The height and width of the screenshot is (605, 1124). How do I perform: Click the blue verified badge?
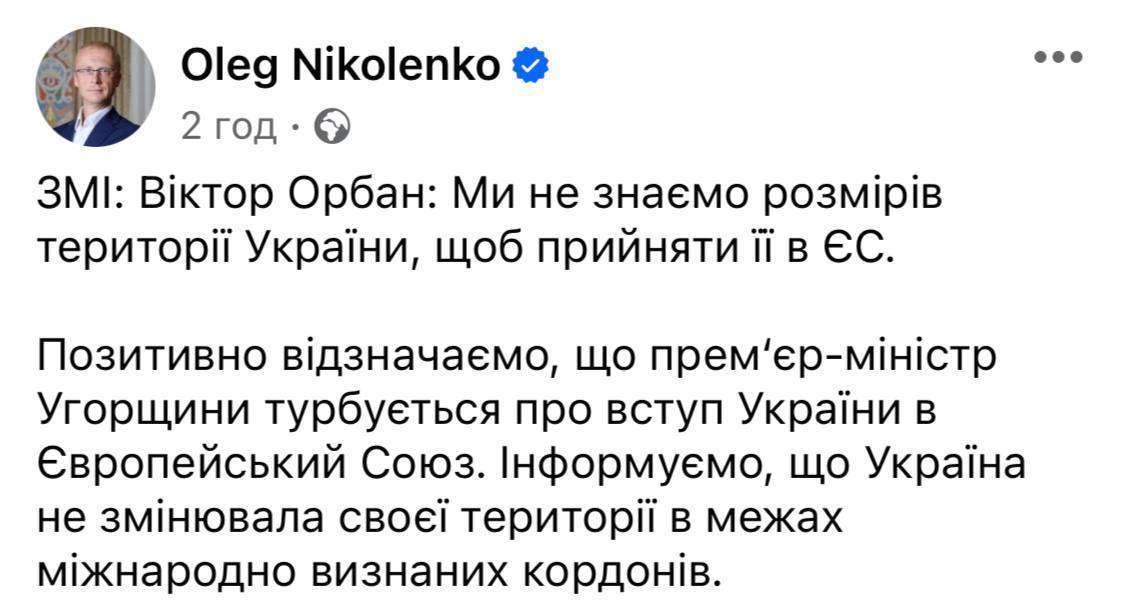(530, 65)
